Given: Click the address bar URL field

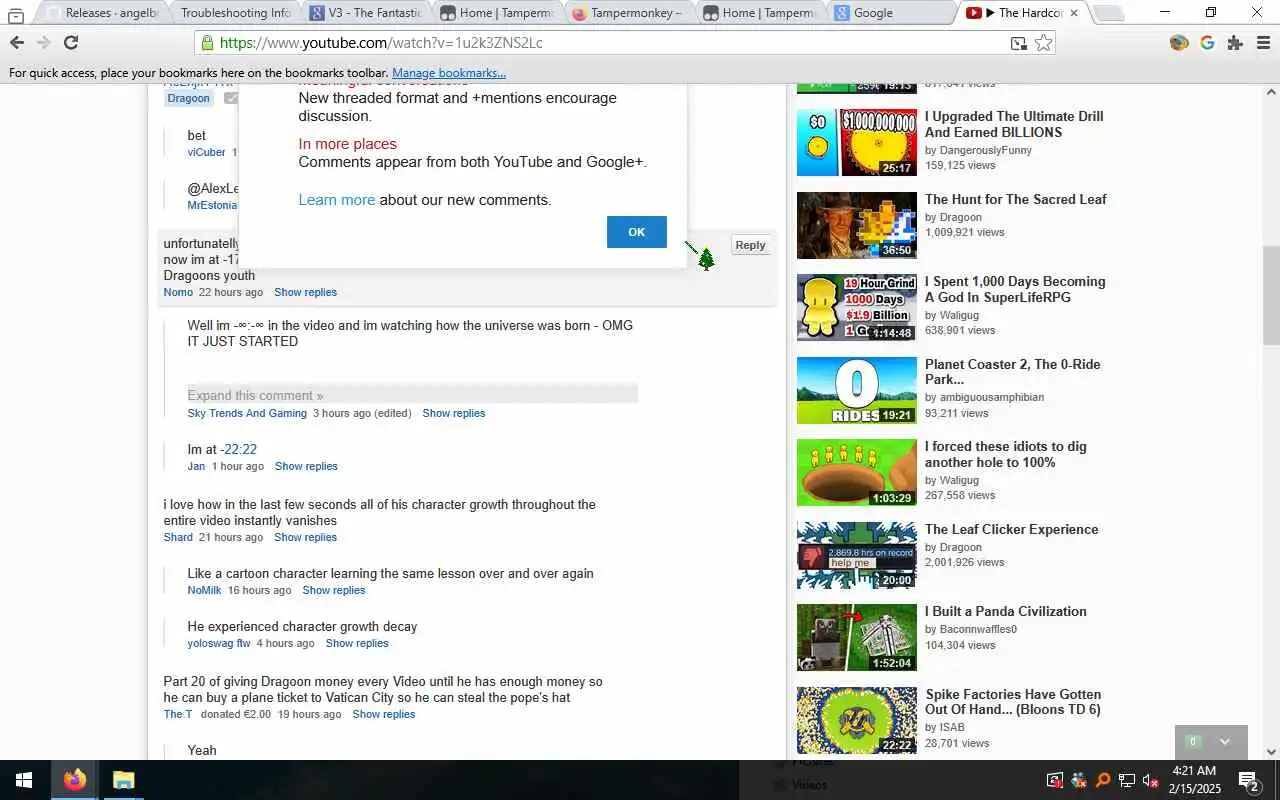Looking at the screenshot, I should 600,43.
